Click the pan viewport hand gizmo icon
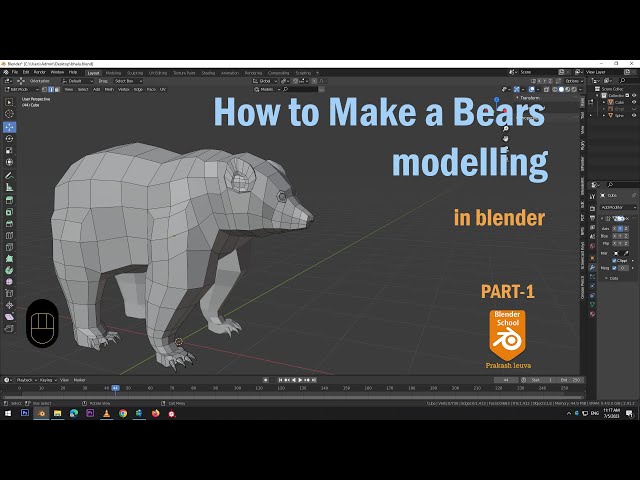640x480 pixels. click(x=506, y=139)
